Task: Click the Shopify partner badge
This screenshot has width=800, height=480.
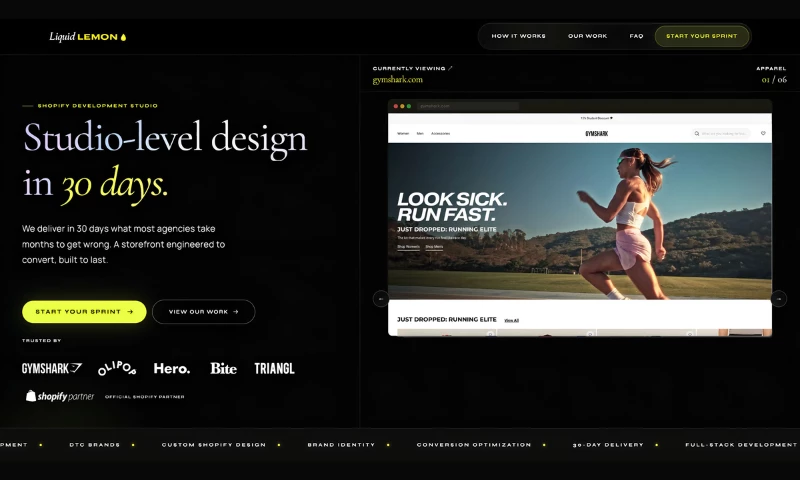Action: pos(60,396)
